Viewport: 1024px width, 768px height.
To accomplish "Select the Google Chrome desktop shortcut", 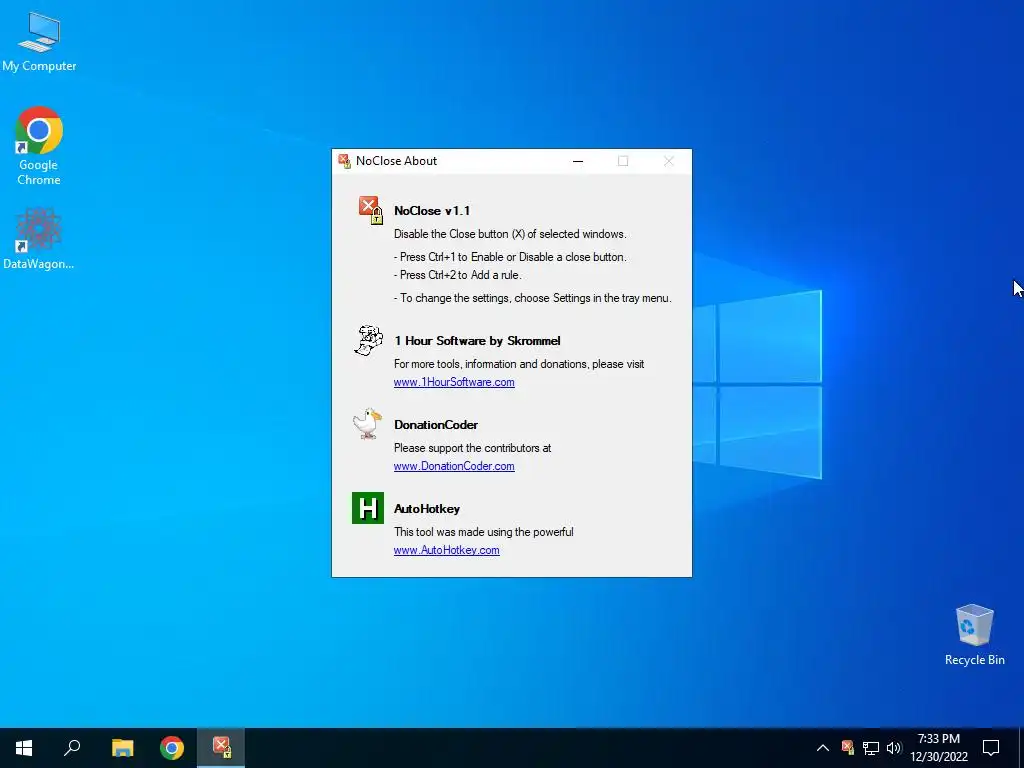I will pyautogui.click(x=39, y=146).
